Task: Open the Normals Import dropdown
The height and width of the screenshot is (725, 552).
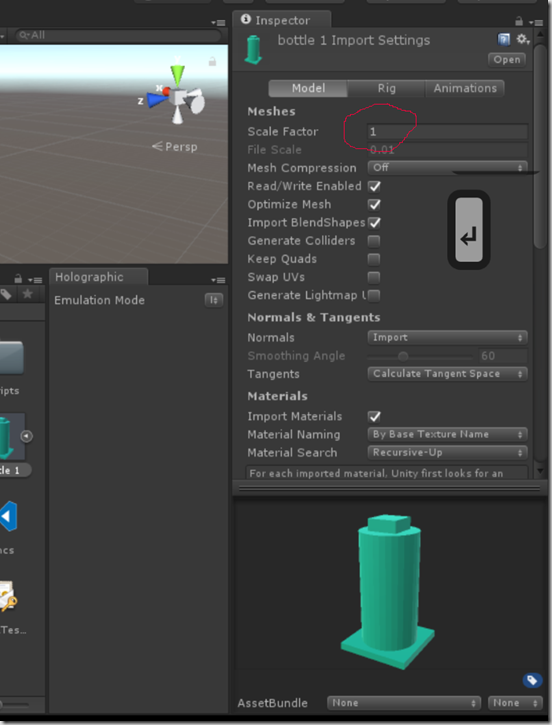Action: click(x=448, y=338)
